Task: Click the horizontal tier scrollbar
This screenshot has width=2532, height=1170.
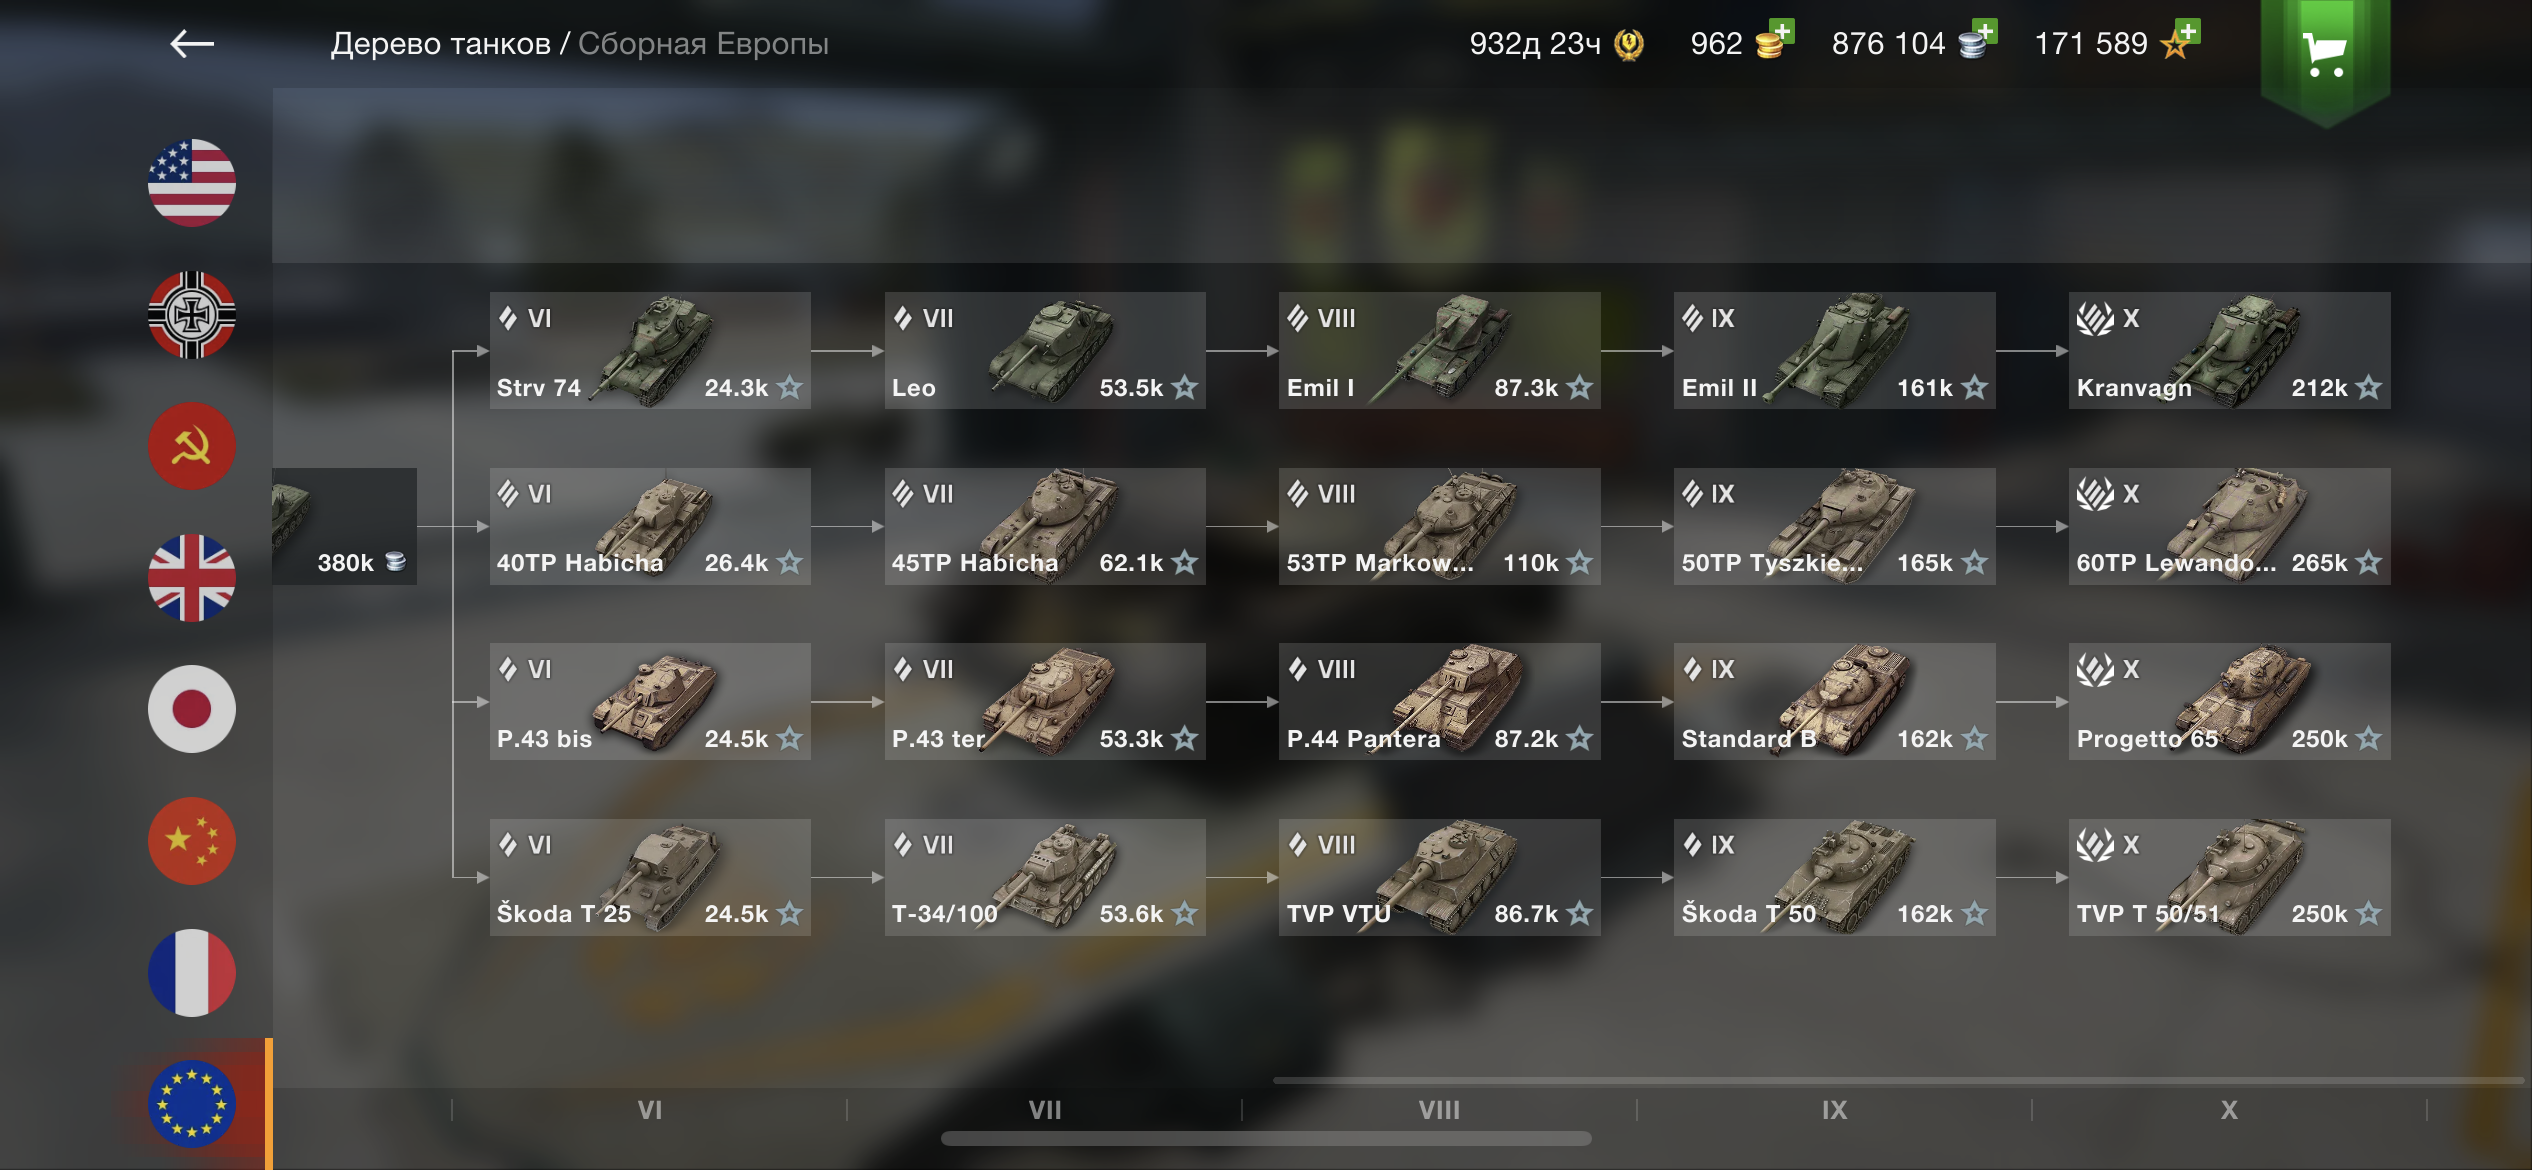Action: pyautogui.click(x=1266, y=1139)
